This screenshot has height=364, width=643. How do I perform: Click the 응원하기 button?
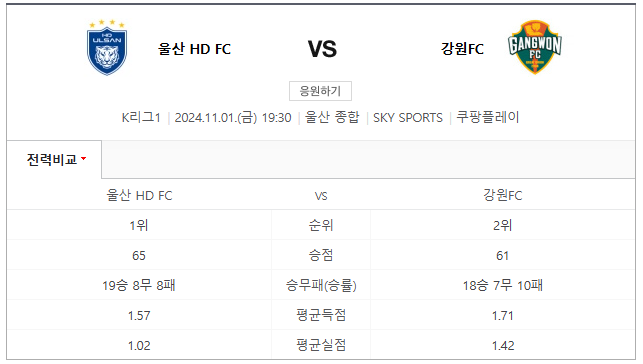tap(320, 91)
